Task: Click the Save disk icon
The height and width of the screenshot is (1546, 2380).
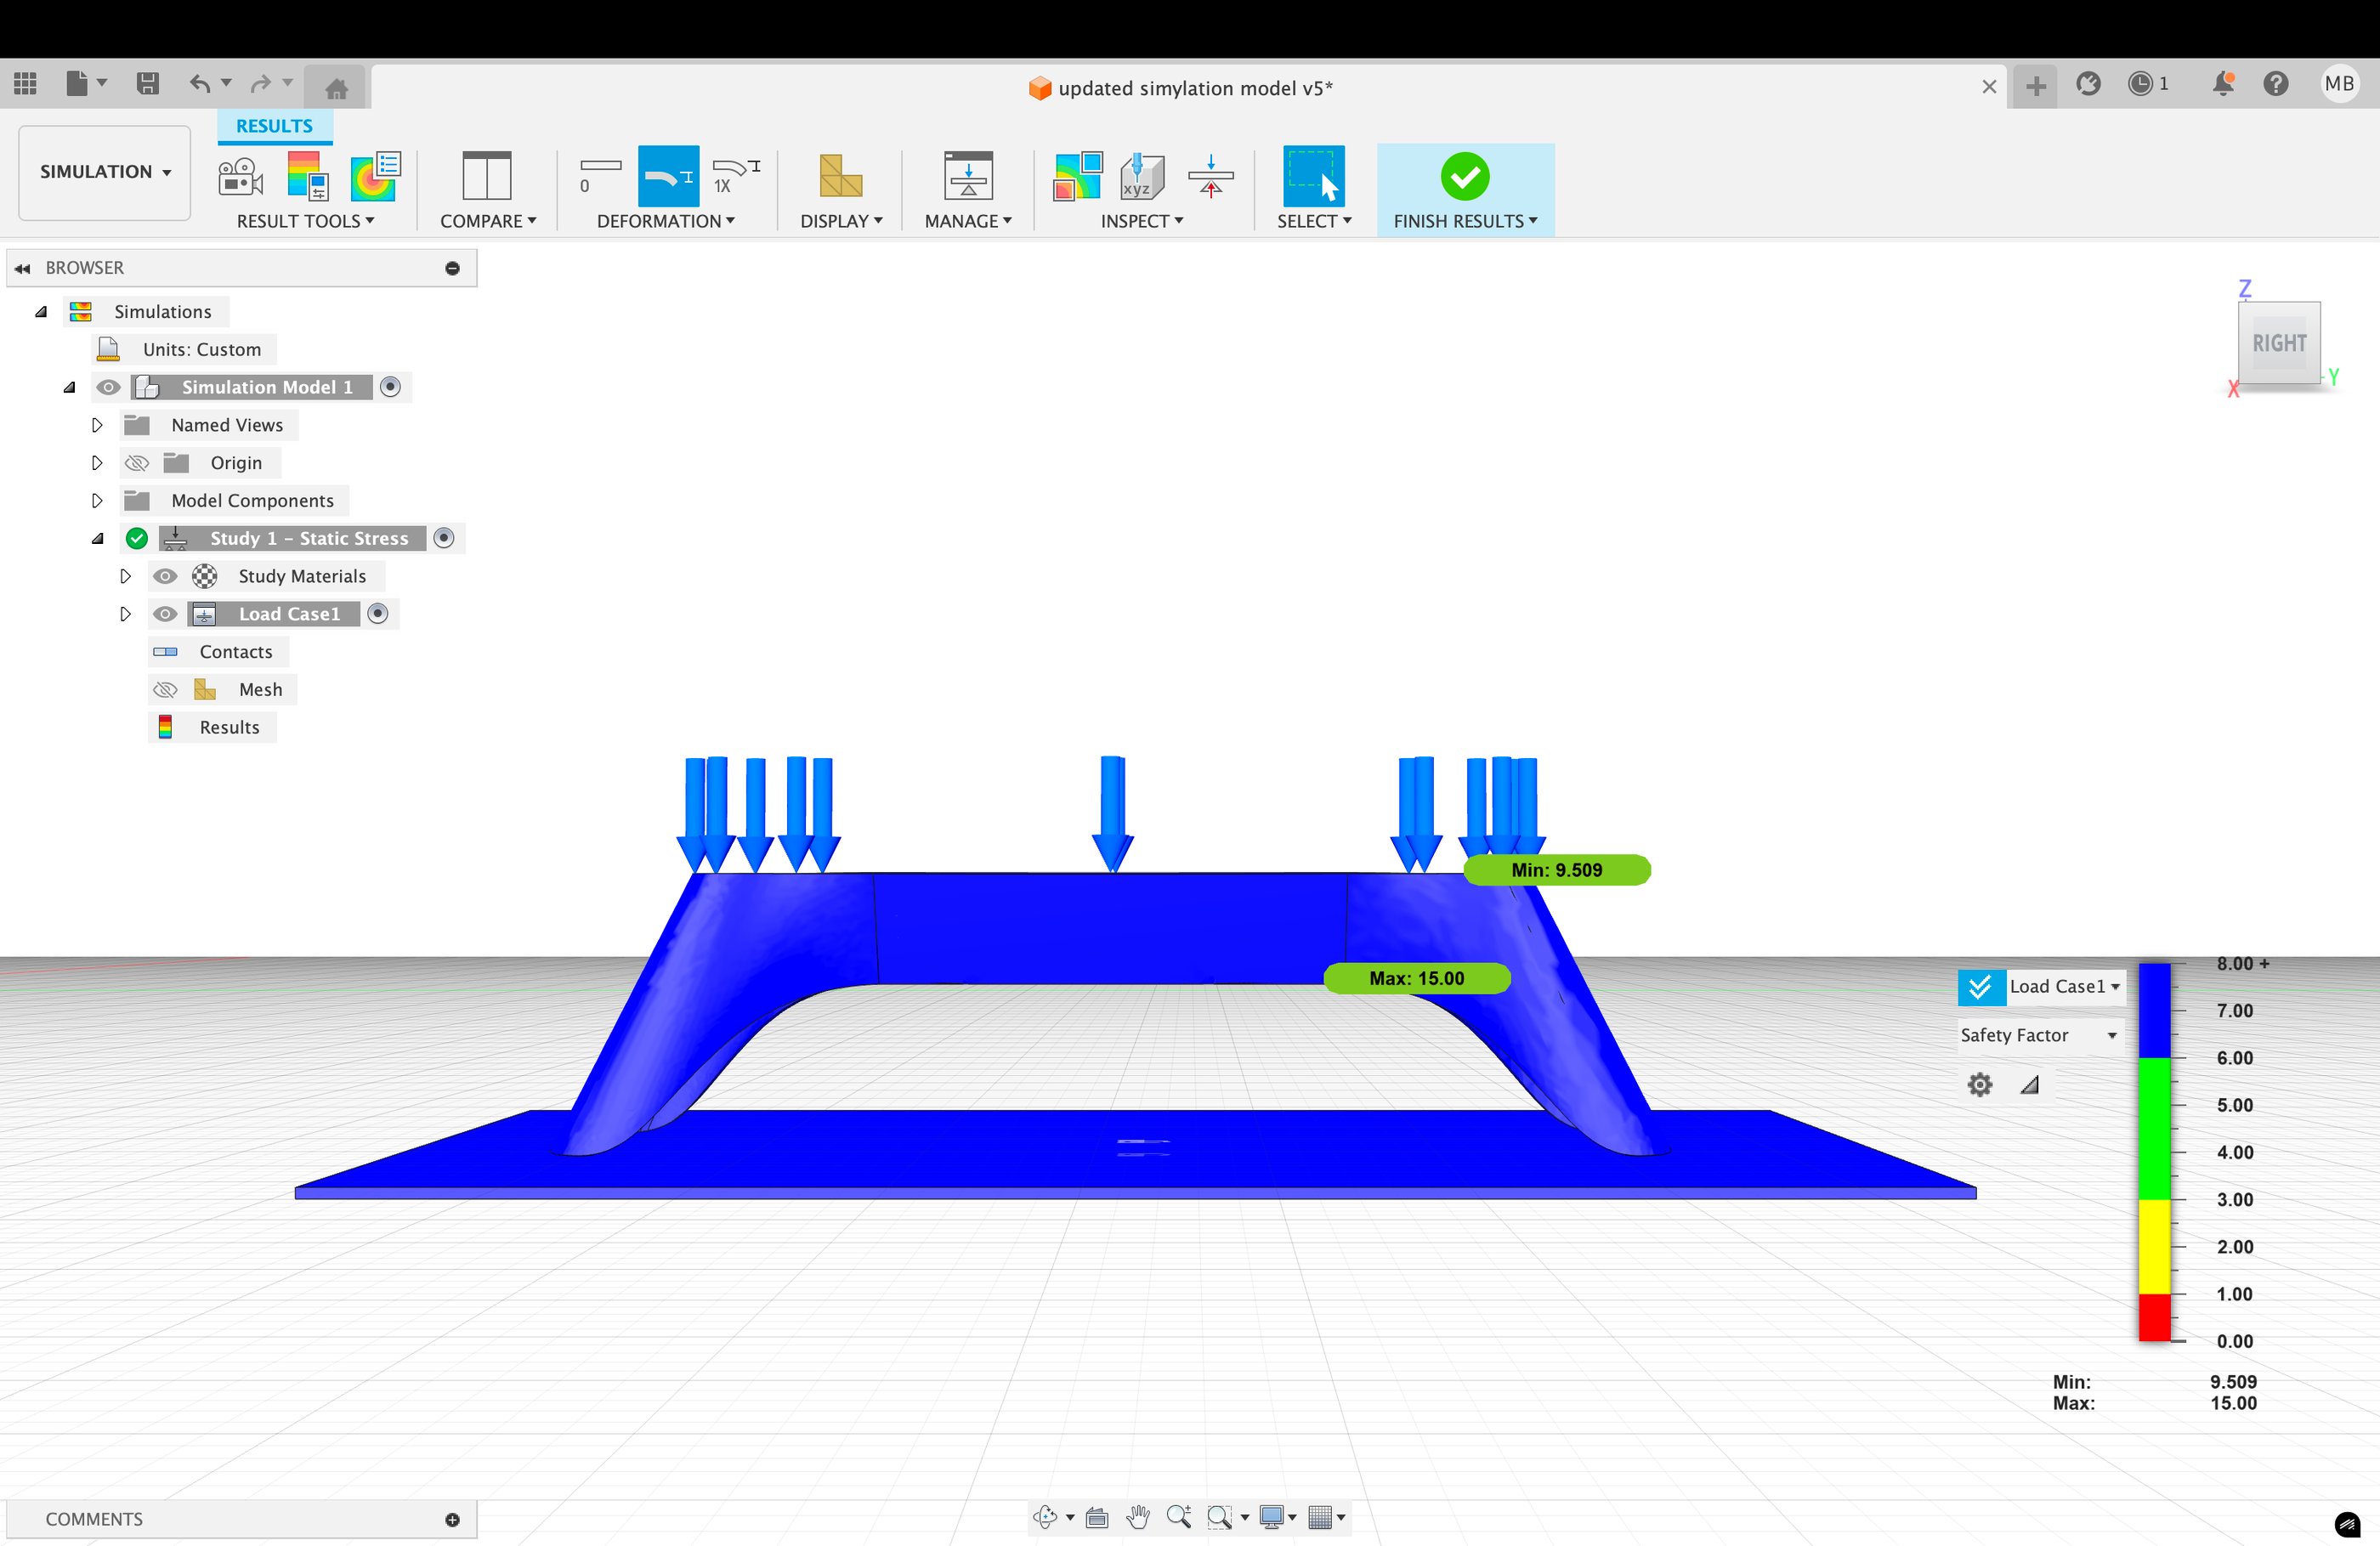Action: (x=147, y=84)
